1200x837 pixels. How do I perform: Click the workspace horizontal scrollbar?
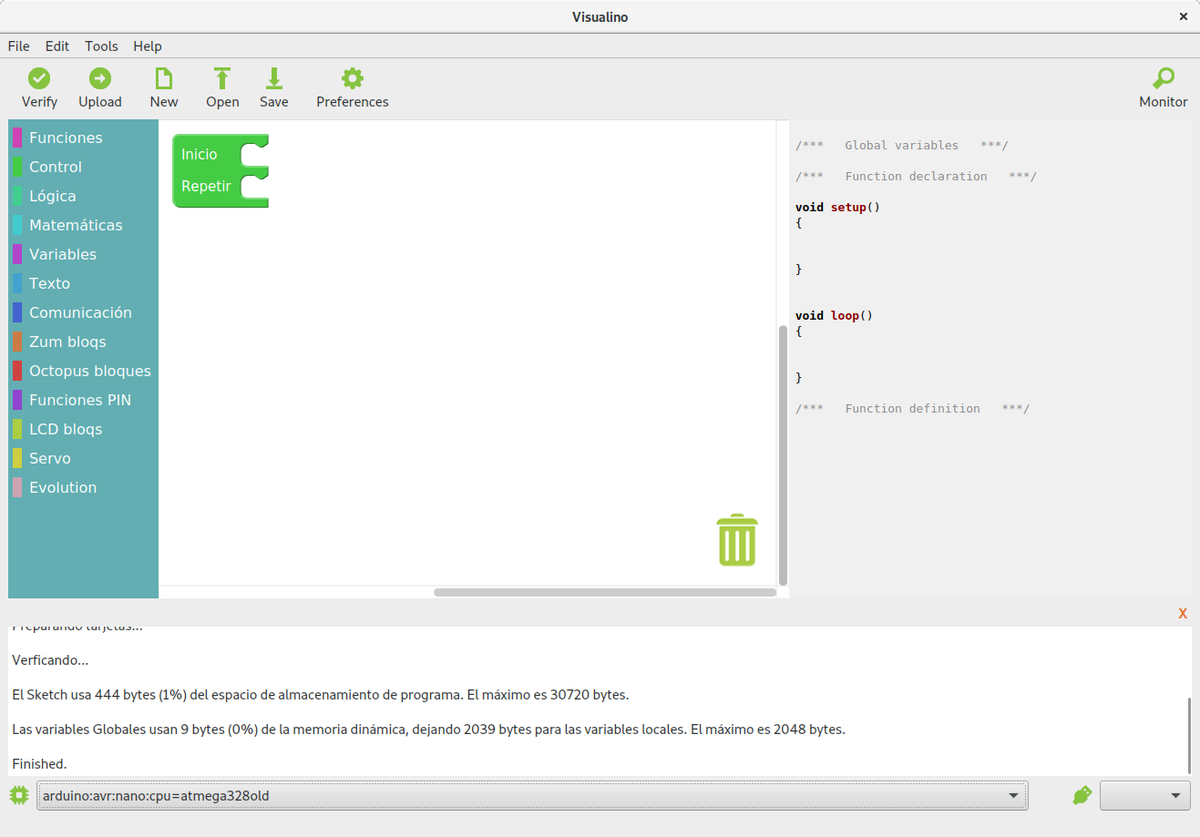click(x=605, y=592)
